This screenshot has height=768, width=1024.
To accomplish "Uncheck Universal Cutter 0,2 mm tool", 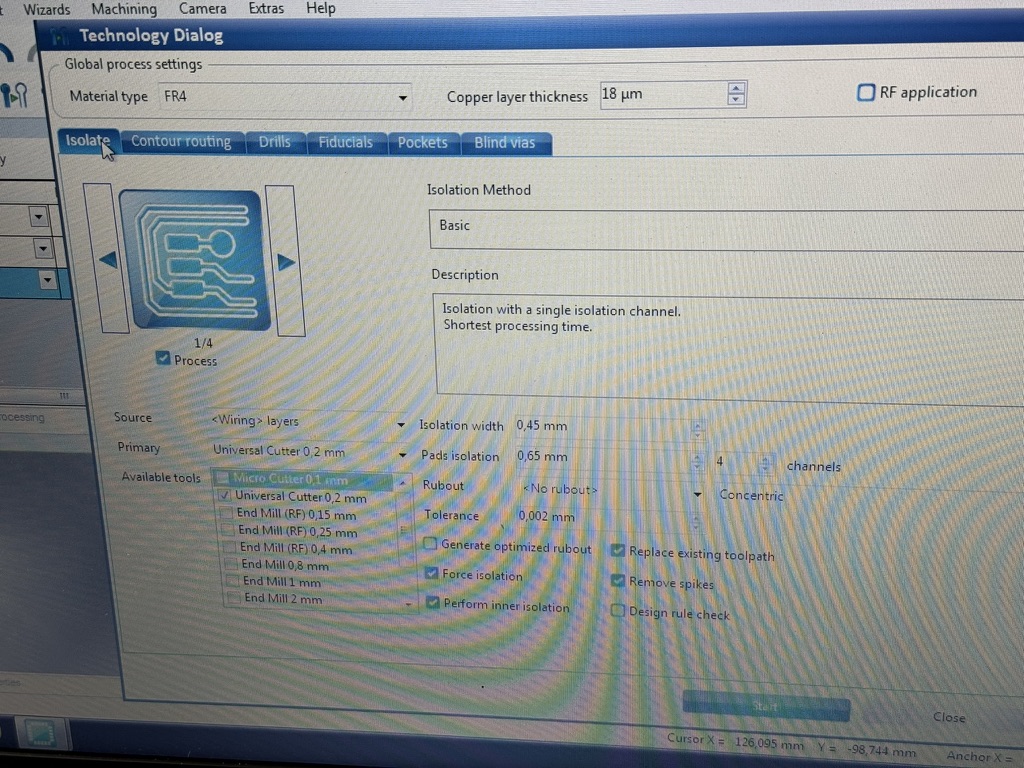I will point(224,495).
